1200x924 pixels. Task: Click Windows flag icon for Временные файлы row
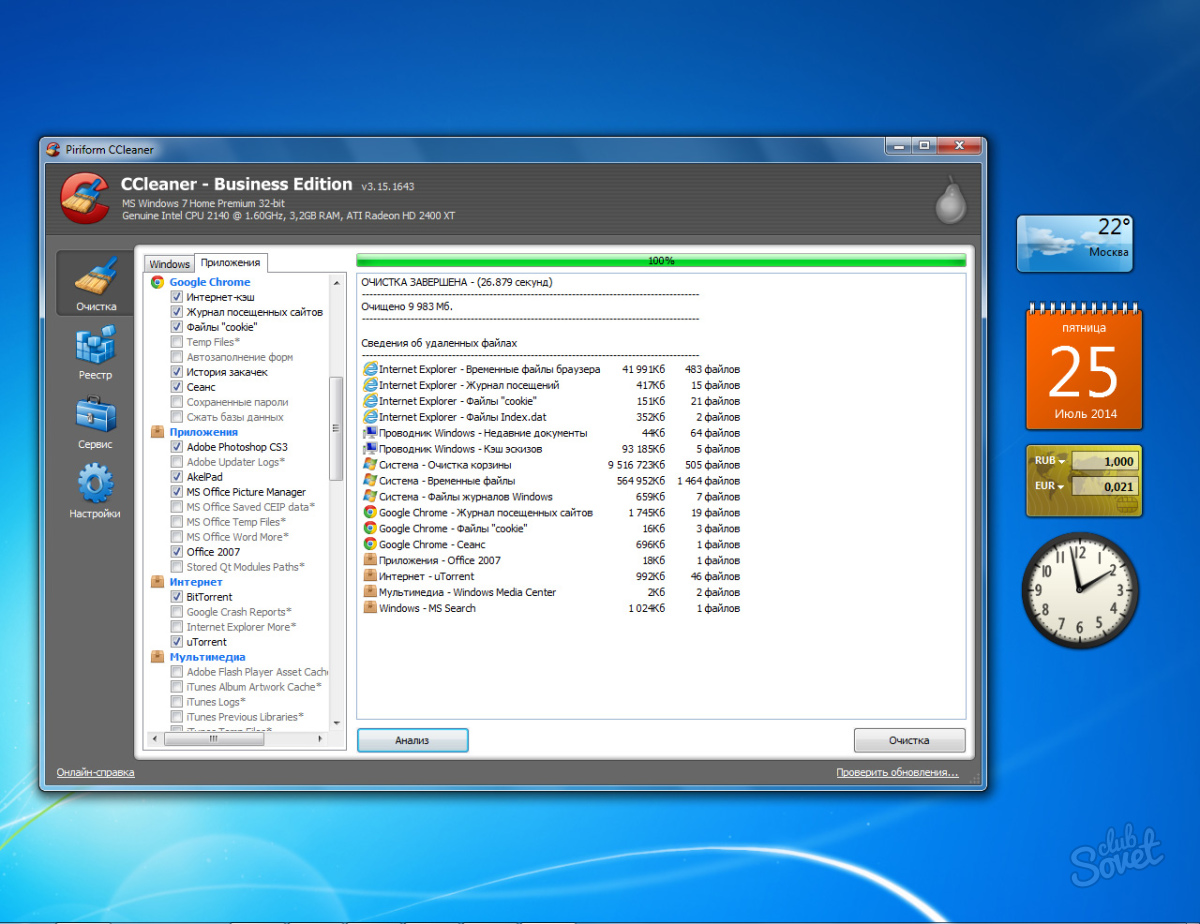[370, 481]
